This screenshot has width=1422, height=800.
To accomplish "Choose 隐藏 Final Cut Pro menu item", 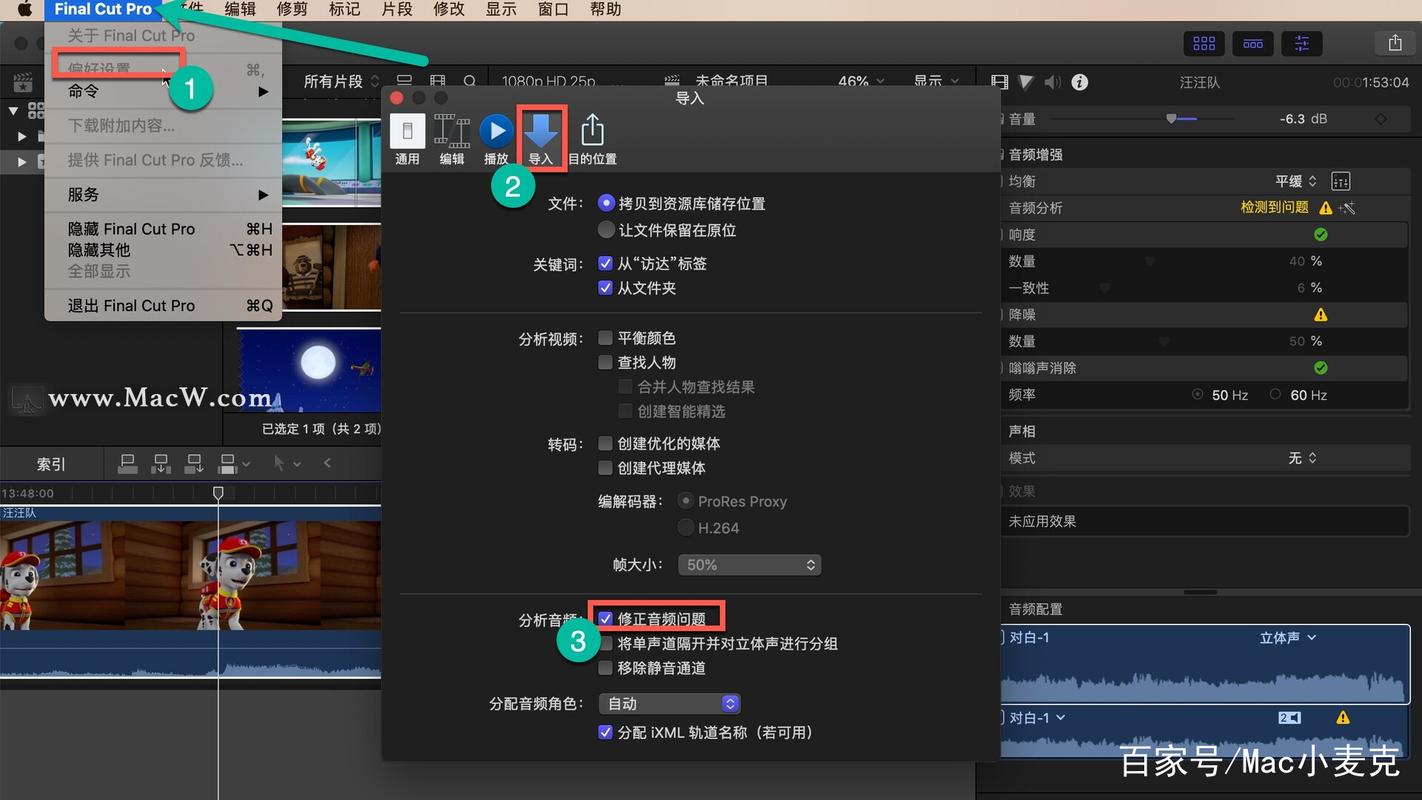I will tap(163, 229).
